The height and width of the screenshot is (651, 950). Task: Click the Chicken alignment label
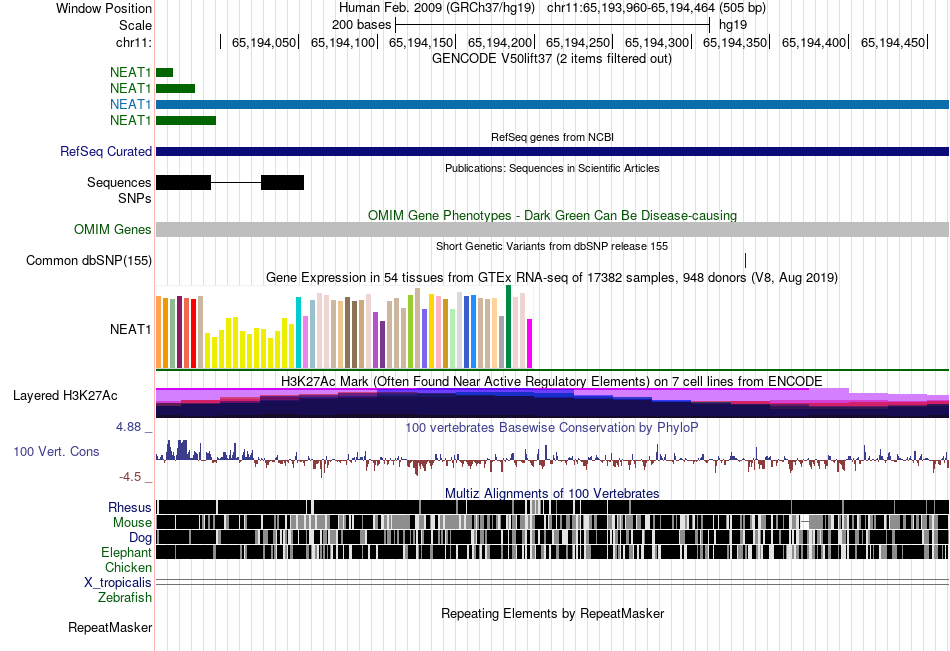coord(128,567)
